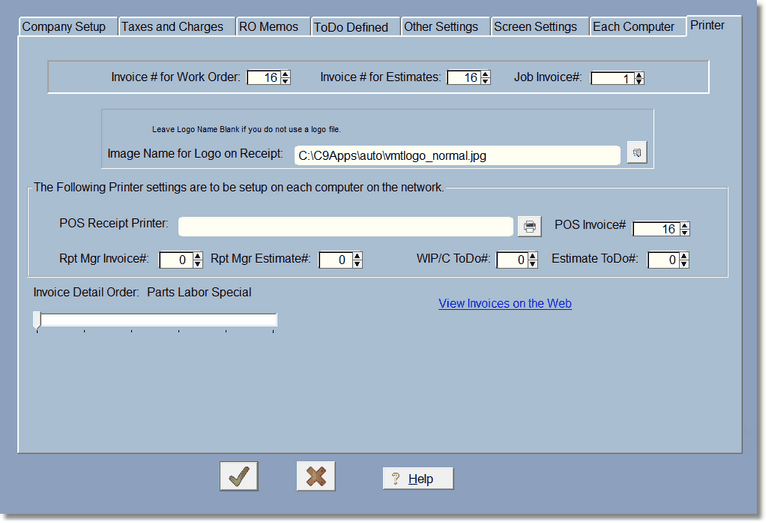766x523 pixels.
Task: Browse for logo image file icon
Action: 637,153
